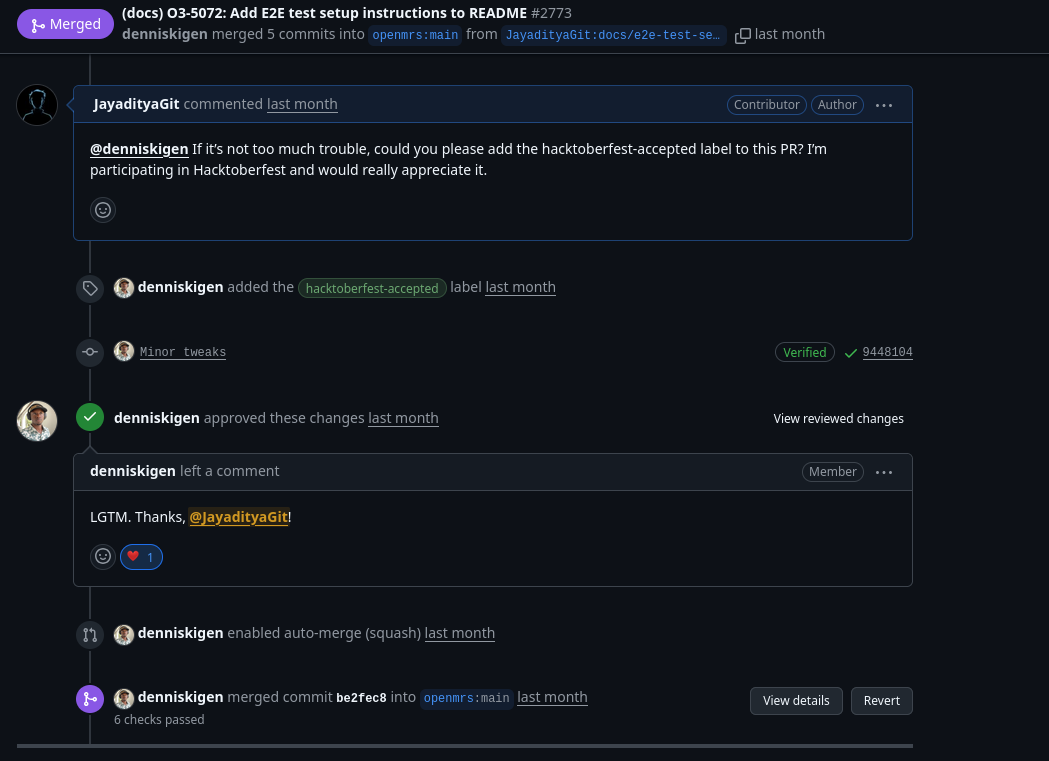Click the avatar on the hacktoberfest label event
This screenshot has height=761, width=1049.
pyautogui.click(x=124, y=287)
